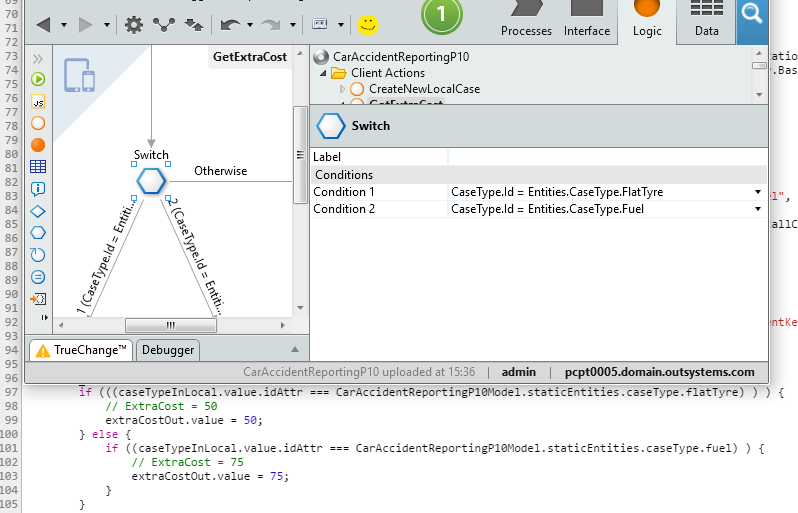Click the undo arrow
Screen dimensions: 798x513
tap(230, 24)
